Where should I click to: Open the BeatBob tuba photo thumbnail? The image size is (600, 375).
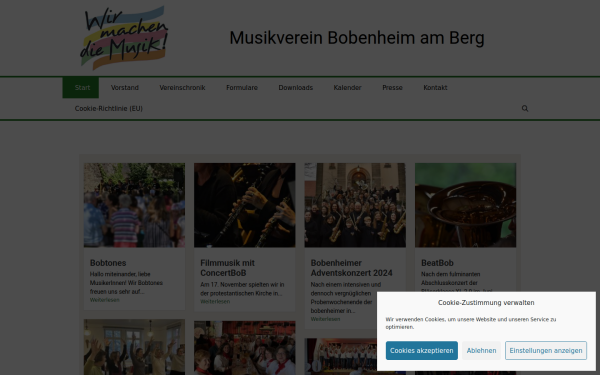pos(465,205)
